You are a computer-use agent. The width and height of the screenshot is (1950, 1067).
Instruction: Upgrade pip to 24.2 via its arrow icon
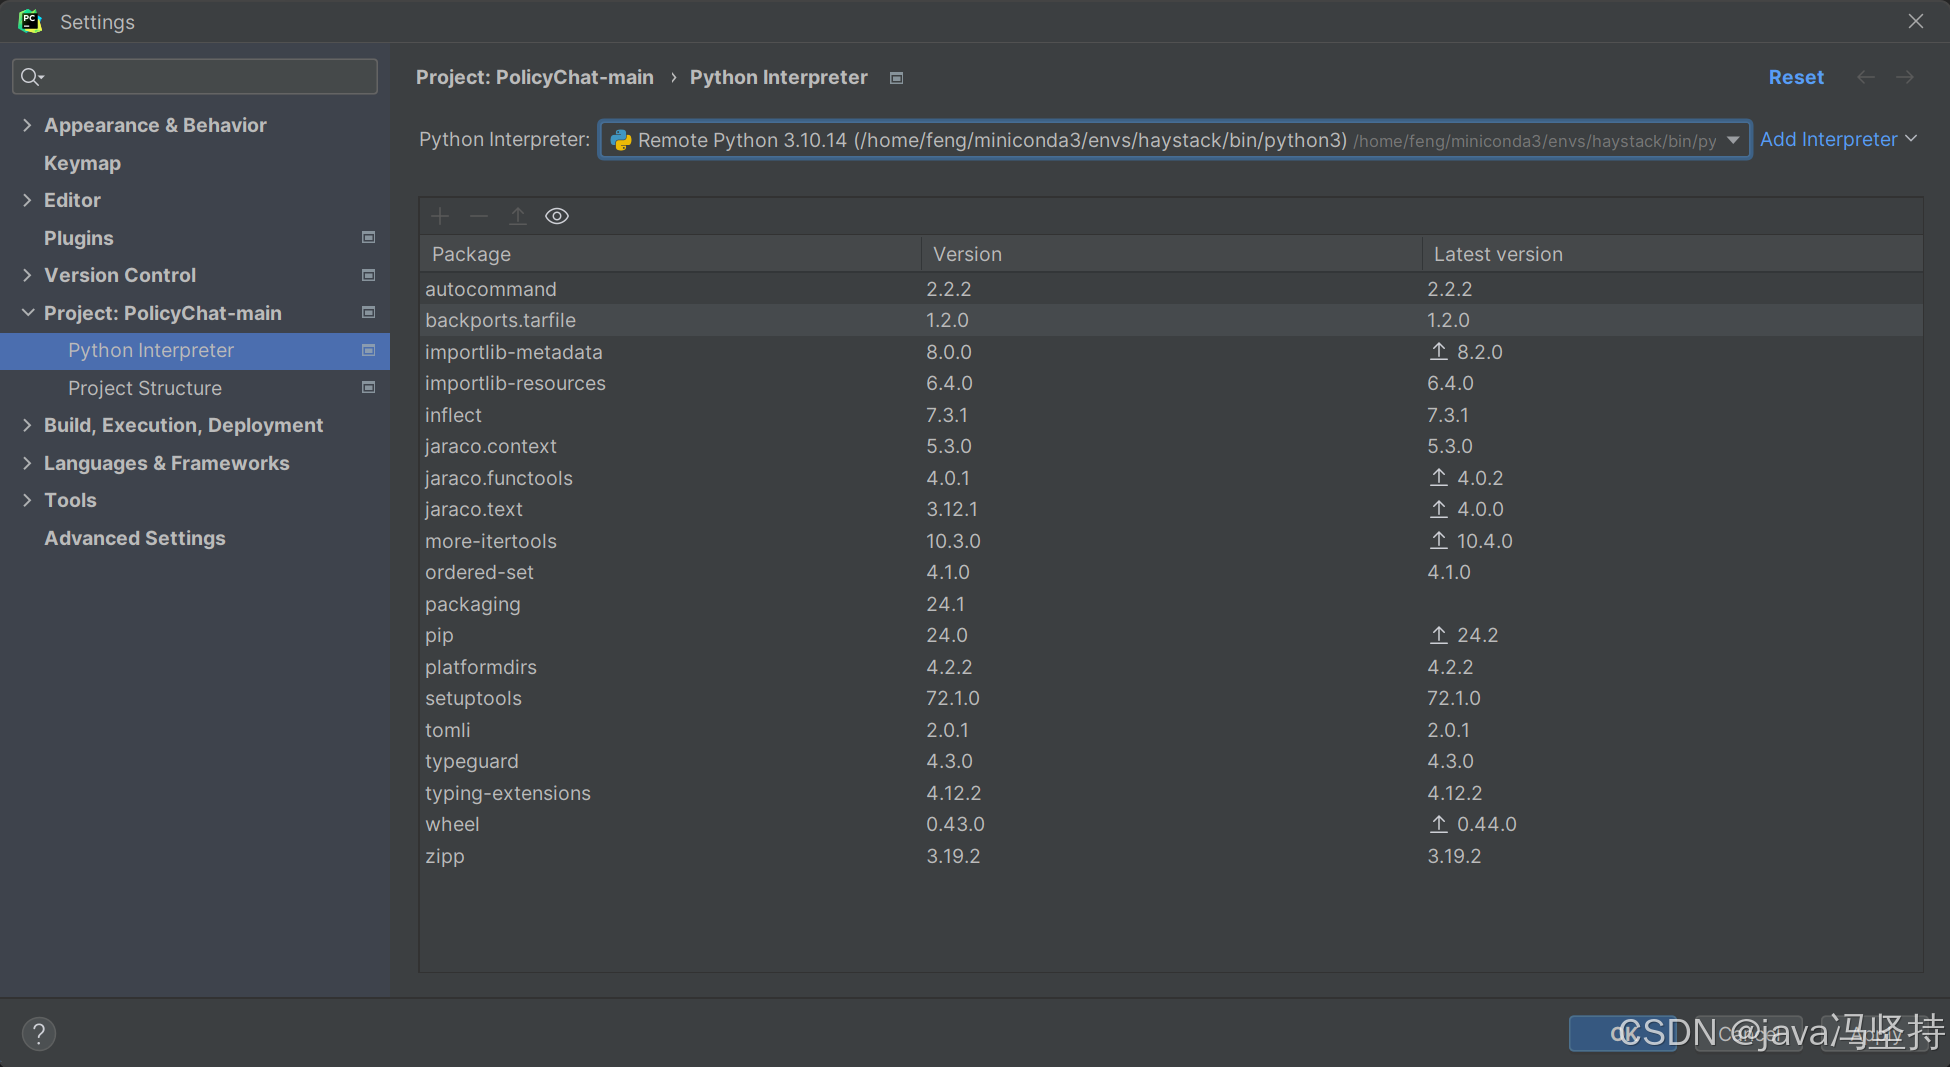click(1439, 634)
